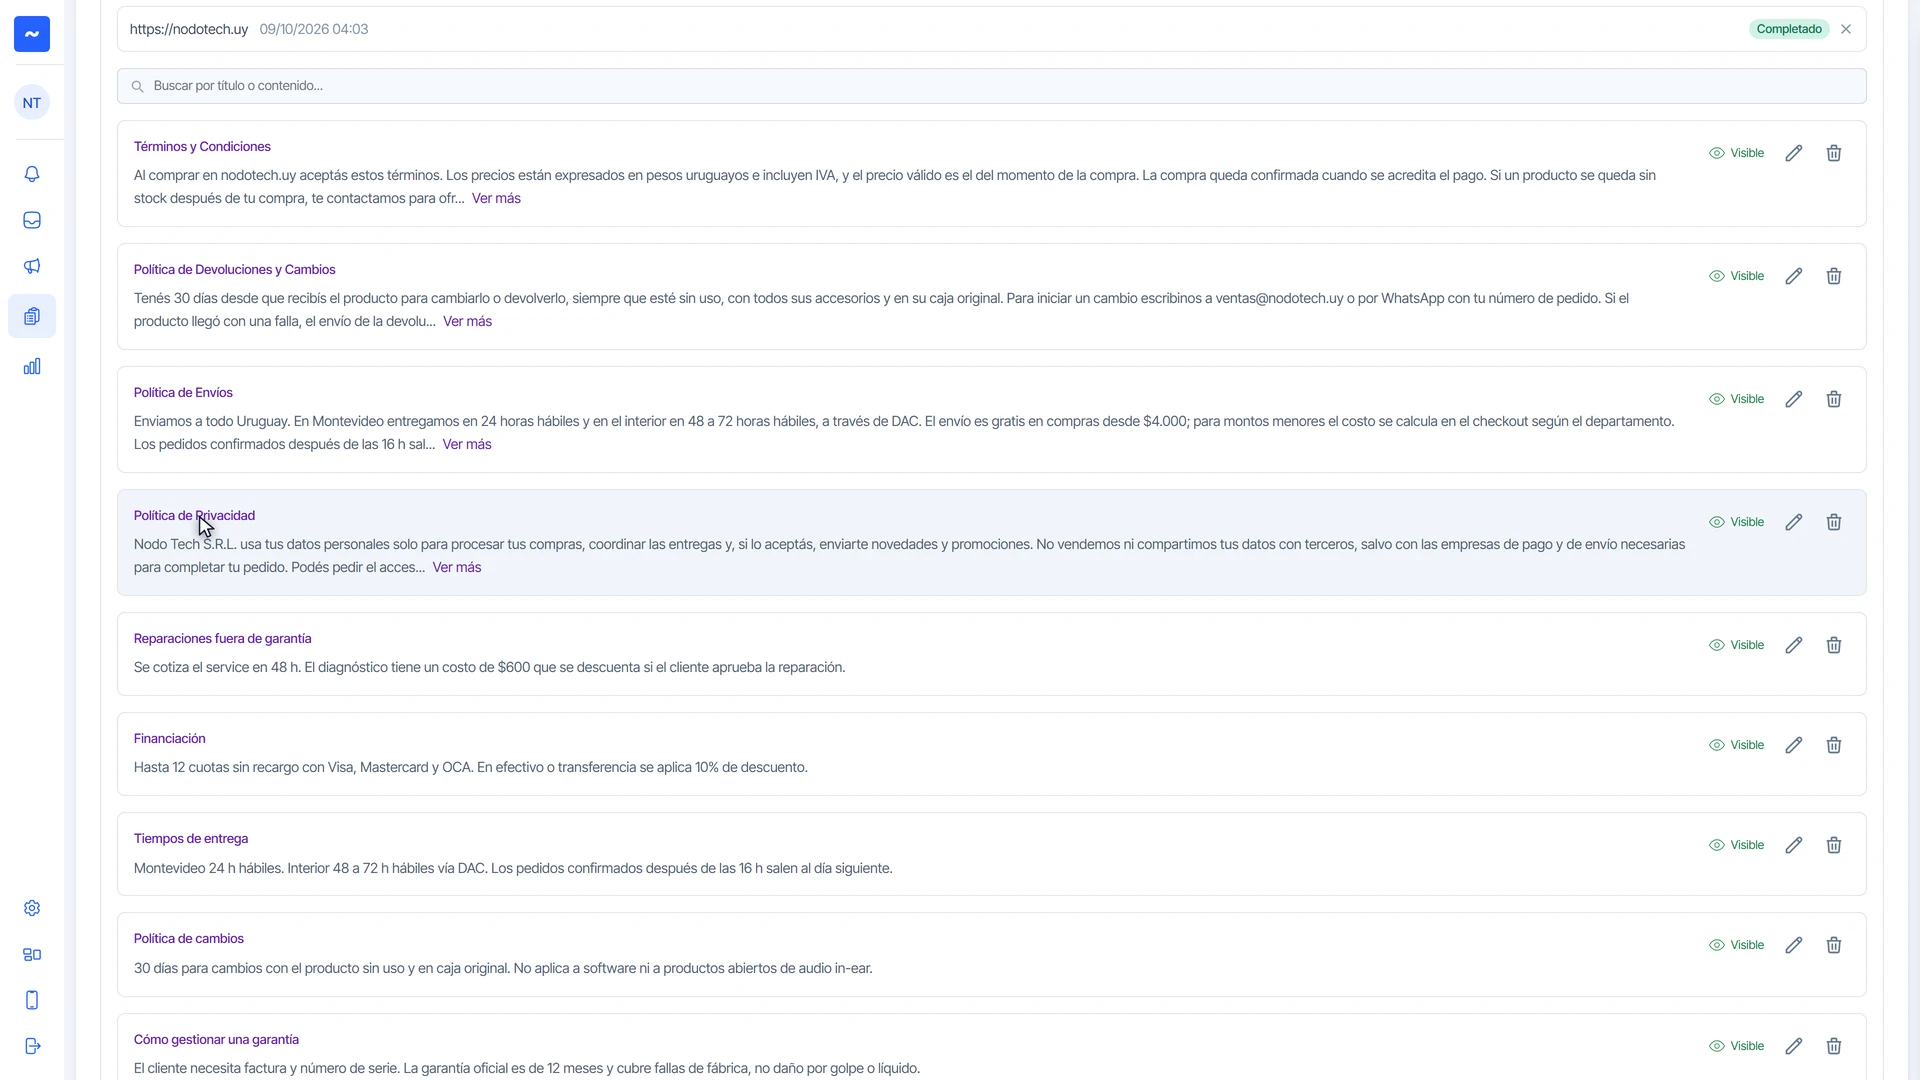Delete Reparaciones fuera de garantía entry

point(1834,645)
